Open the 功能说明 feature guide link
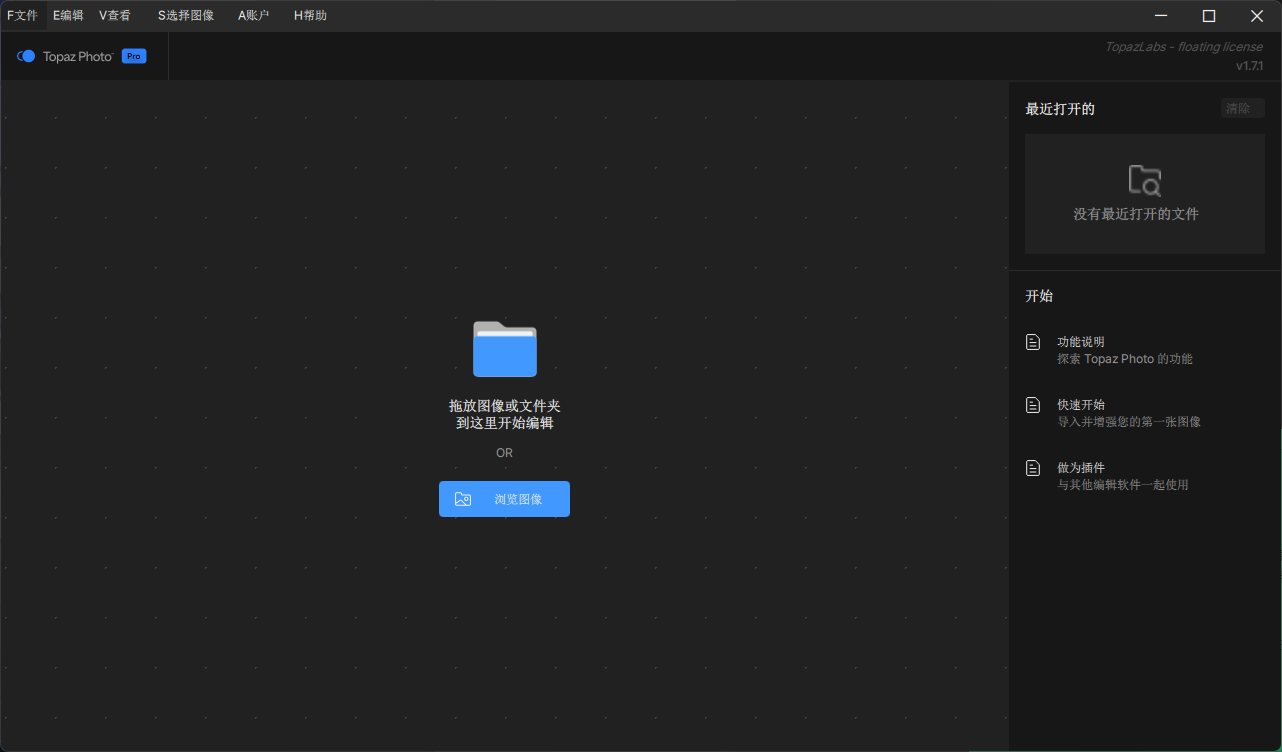This screenshot has height=752, width=1282. pyautogui.click(x=1081, y=342)
